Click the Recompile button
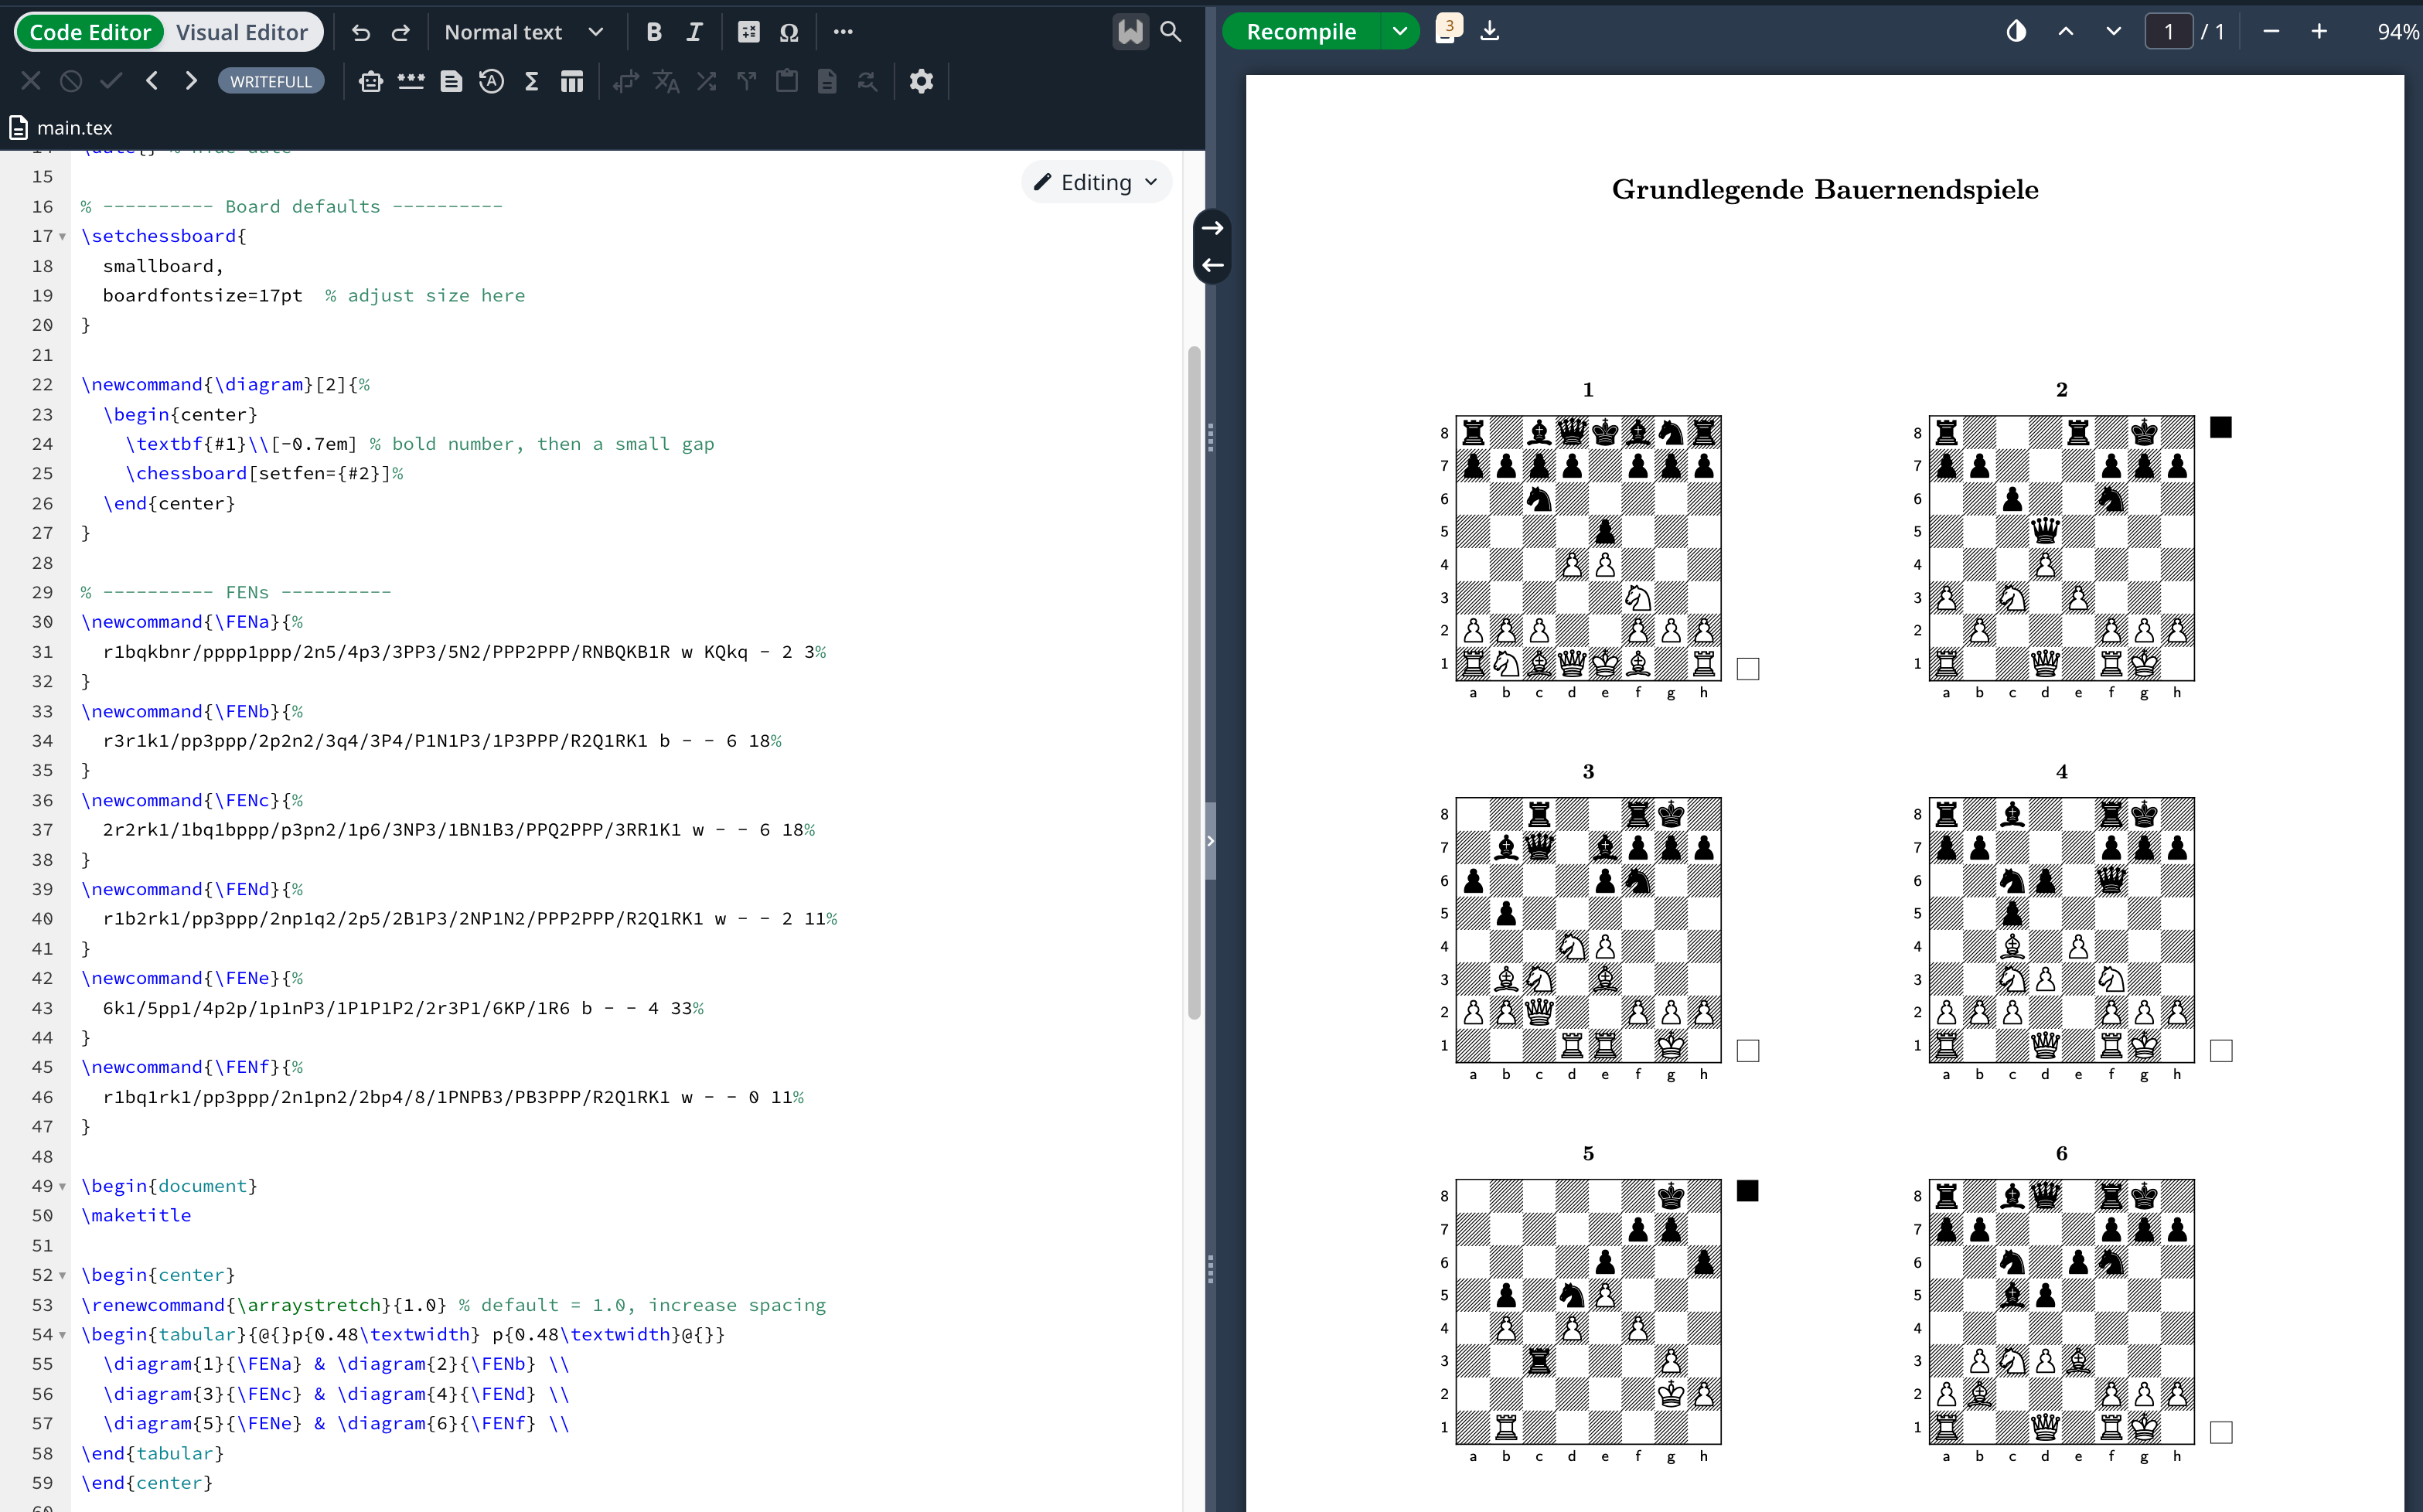Image resolution: width=2423 pixels, height=1512 pixels. click(1301, 32)
